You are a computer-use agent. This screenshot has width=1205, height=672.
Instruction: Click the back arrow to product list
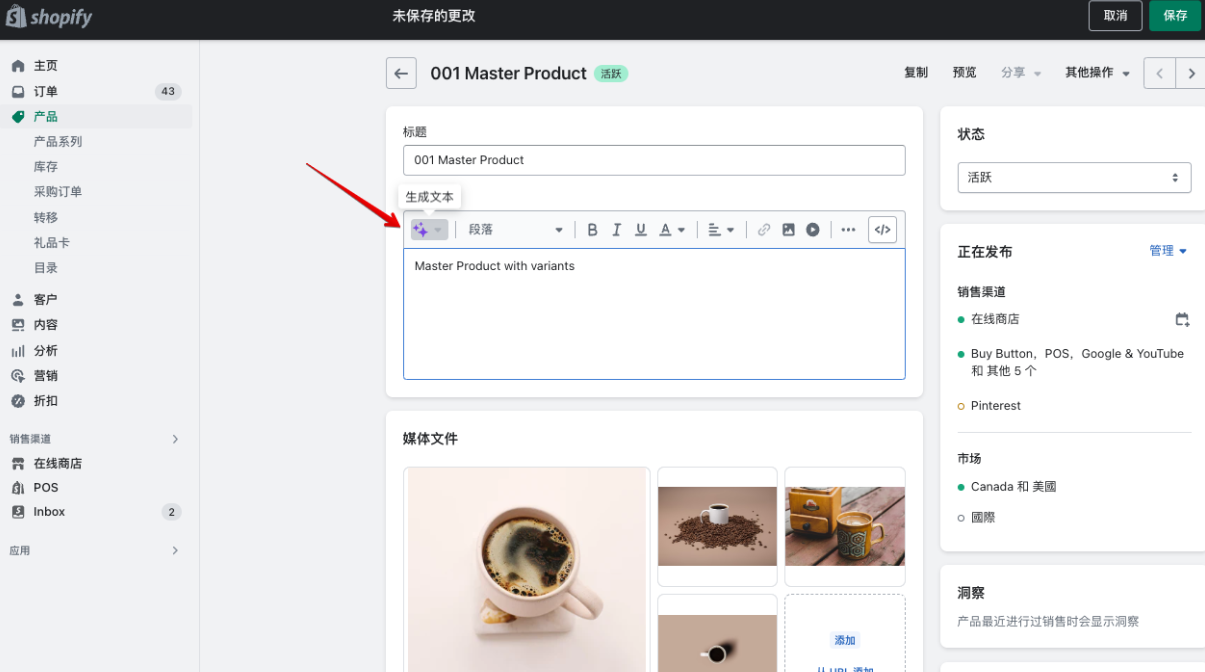click(x=401, y=73)
